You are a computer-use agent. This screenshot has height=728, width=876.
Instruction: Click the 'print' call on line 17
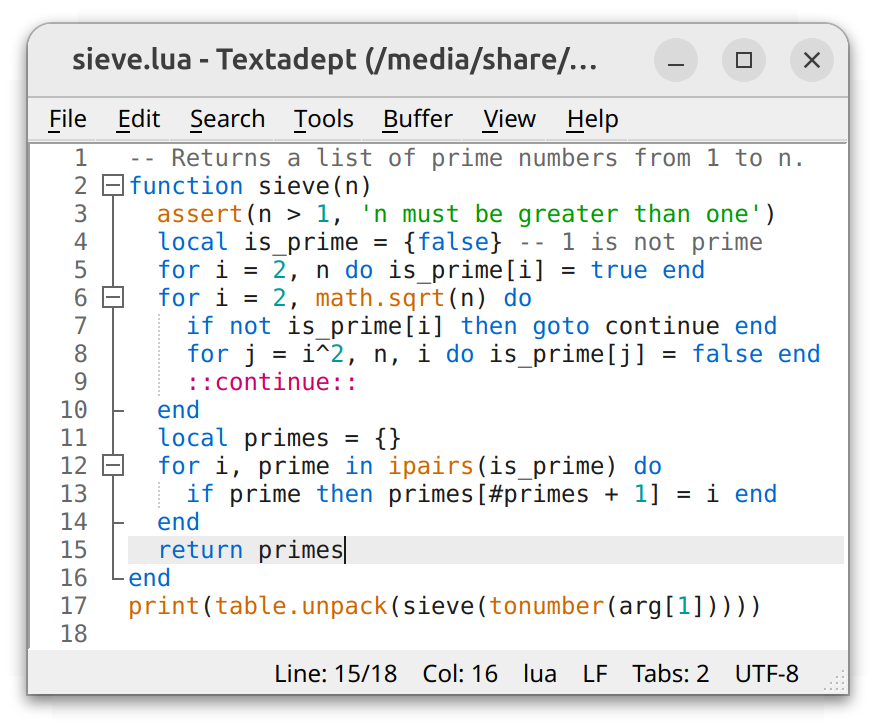pyautogui.click(x=164, y=607)
